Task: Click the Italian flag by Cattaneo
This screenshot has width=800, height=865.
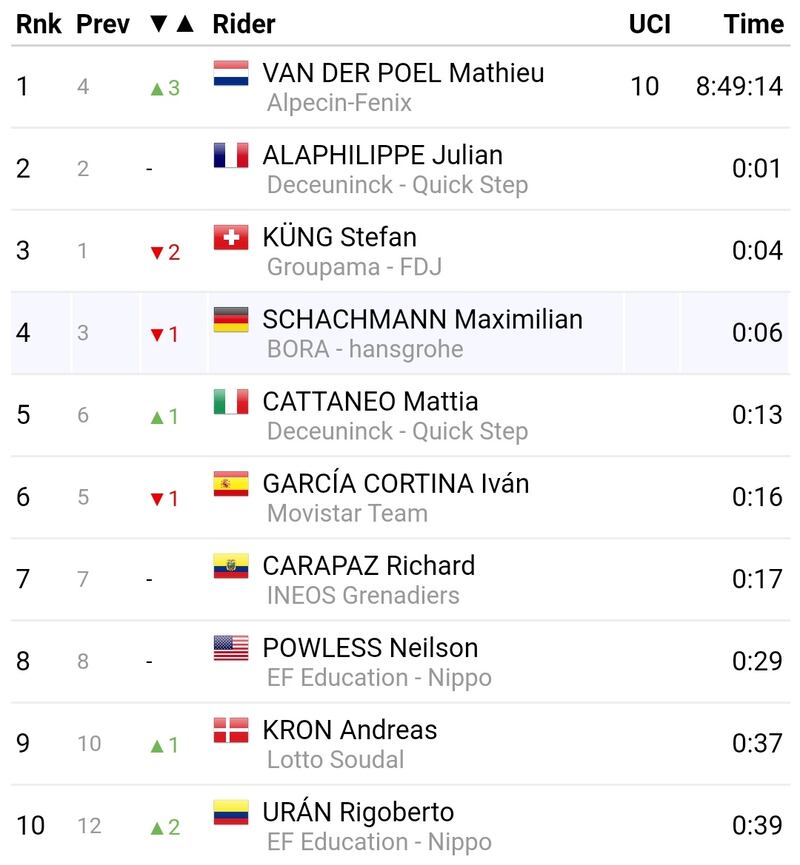Action: pyautogui.click(x=231, y=402)
